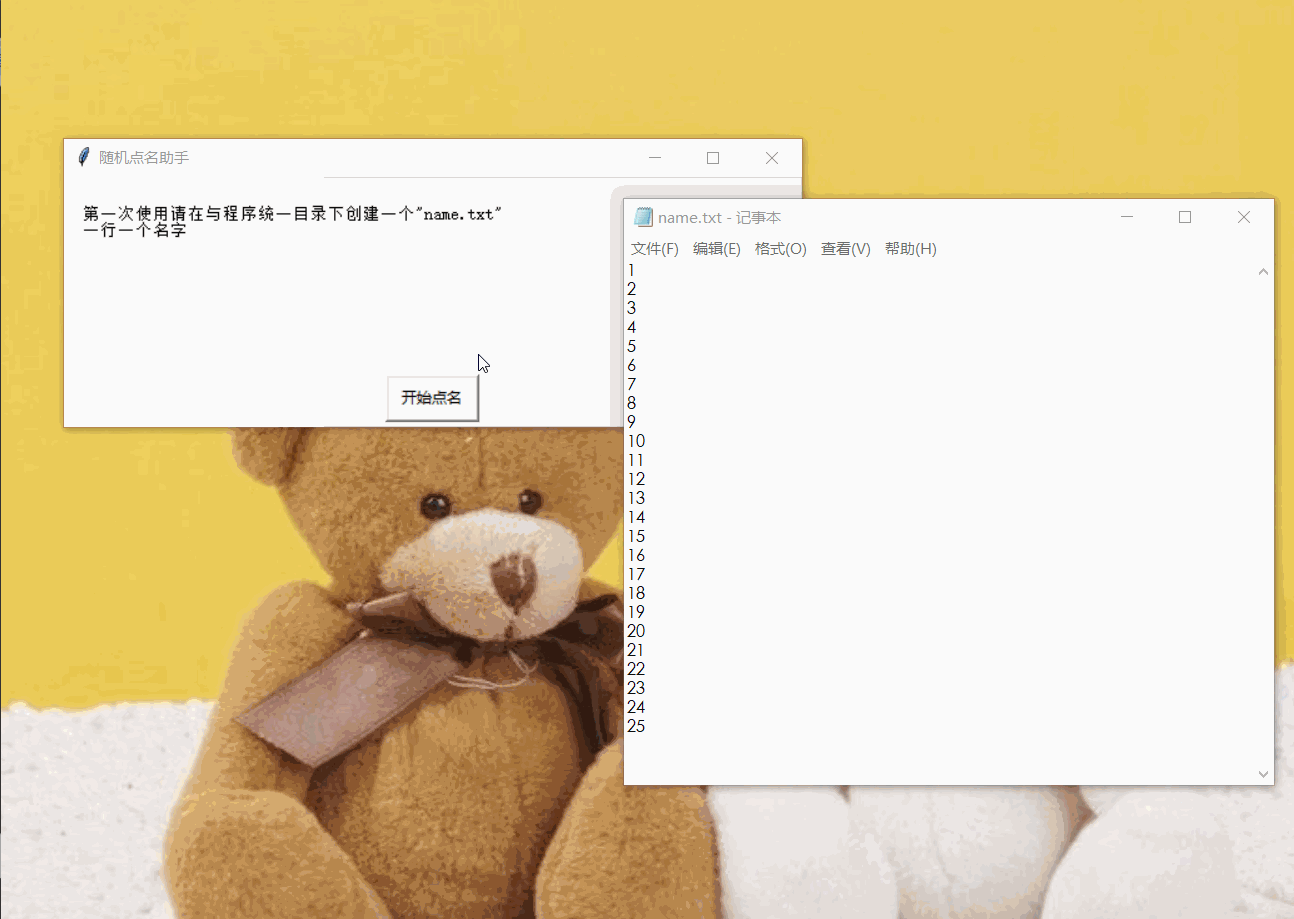Image resolution: width=1294 pixels, height=919 pixels.
Task: Click line "25" in Notepad text
Action: click(x=636, y=726)
